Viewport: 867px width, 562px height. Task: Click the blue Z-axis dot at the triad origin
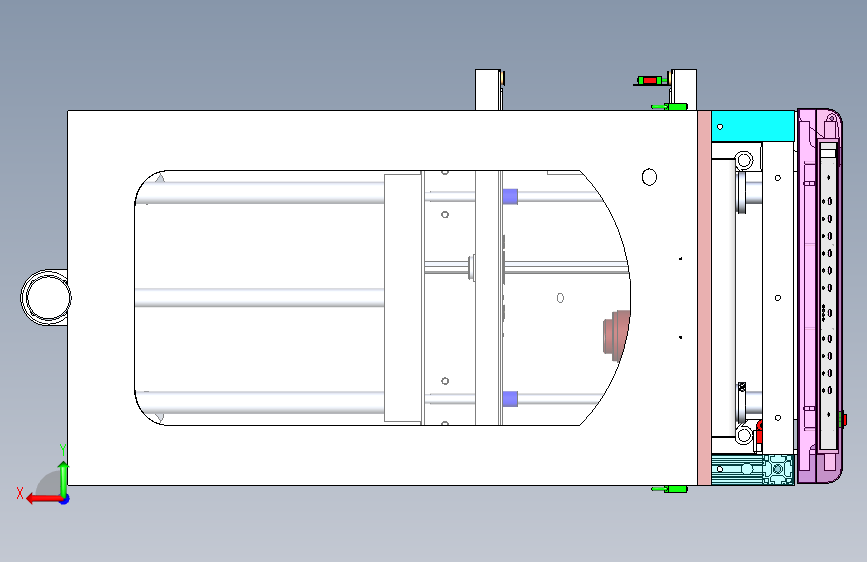65,499
